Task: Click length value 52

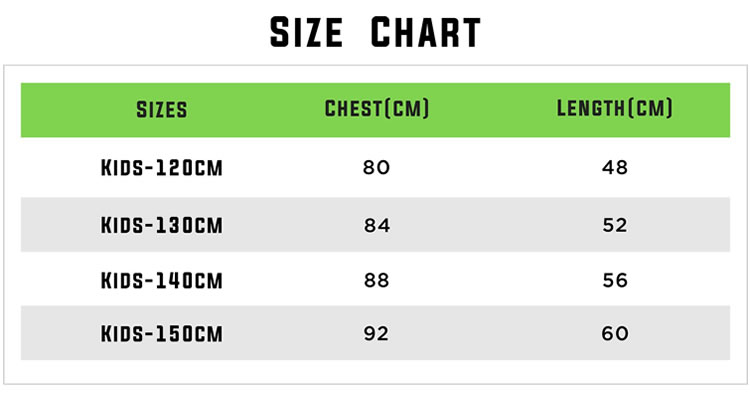Action: coord(615,225)
